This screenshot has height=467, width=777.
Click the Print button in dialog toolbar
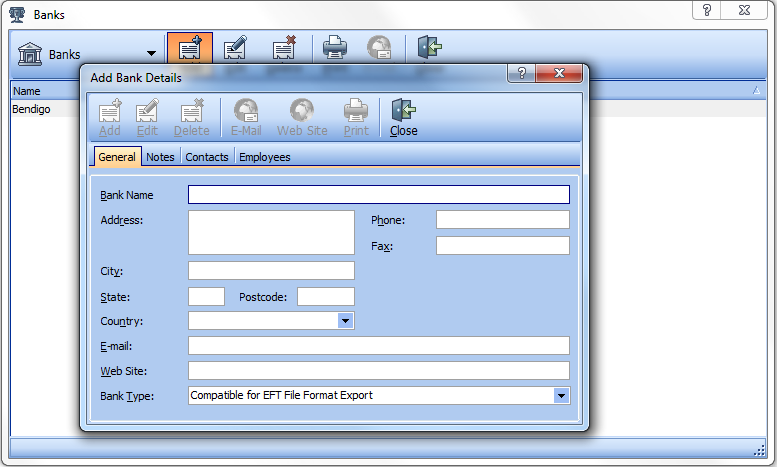click(356, 118)
